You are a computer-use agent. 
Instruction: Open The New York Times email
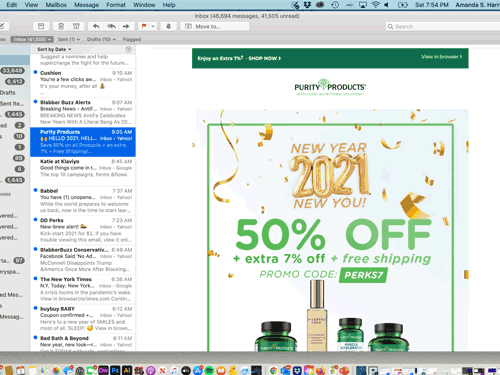click(83, 289)
